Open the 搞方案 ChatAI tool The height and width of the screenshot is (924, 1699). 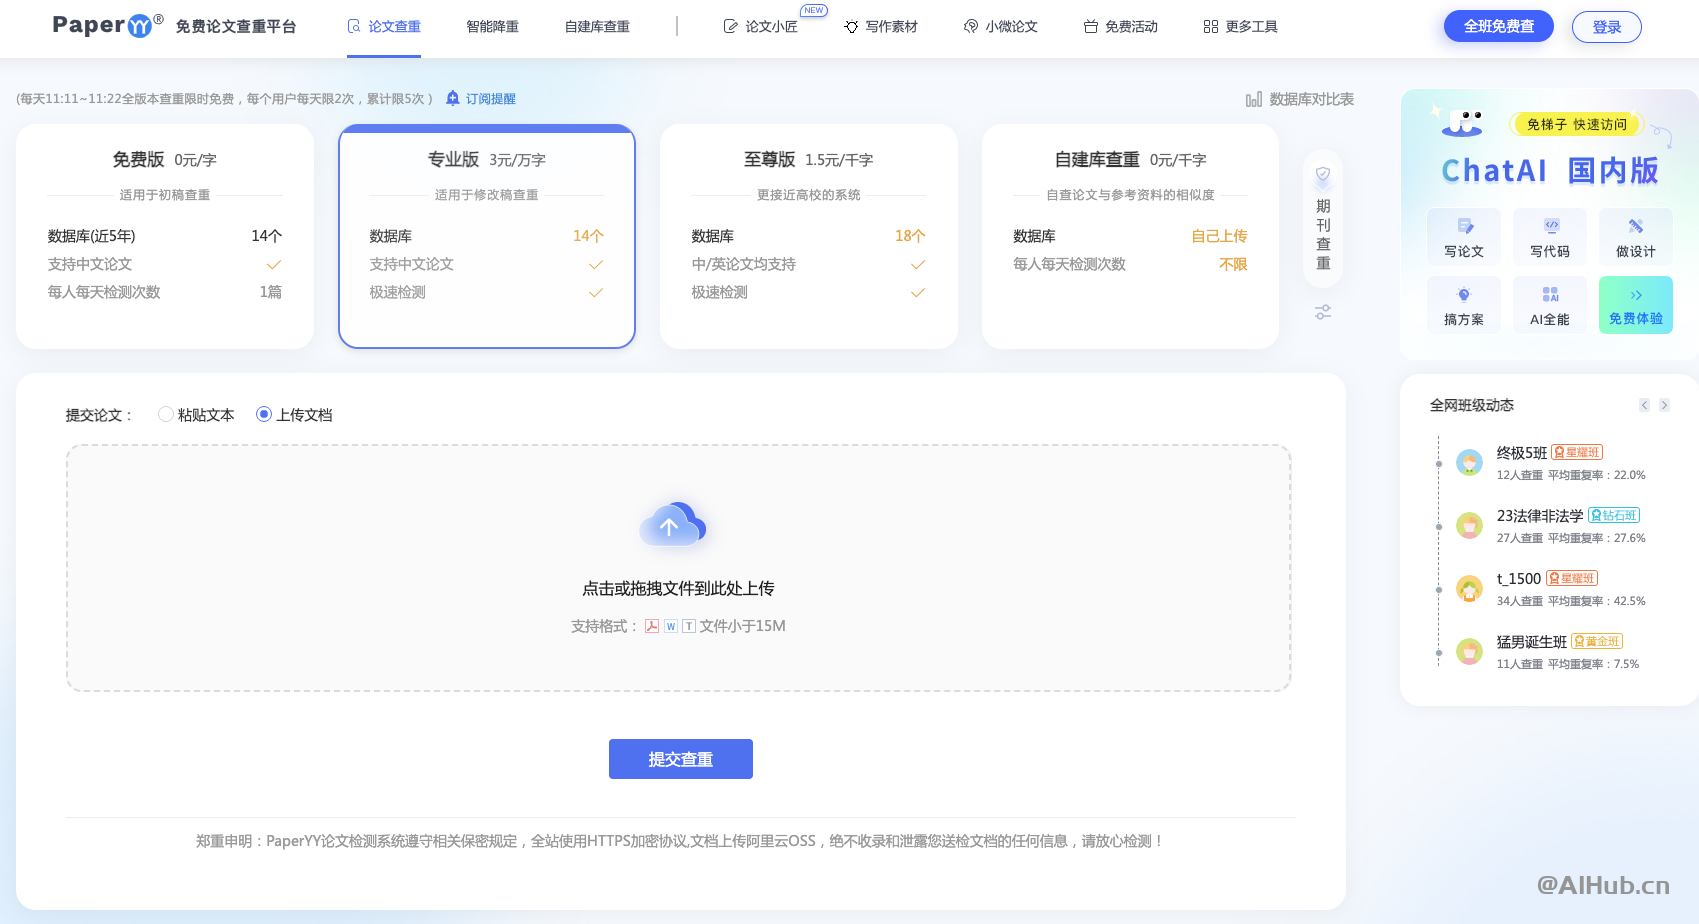pyautogui.click(x=1464, y=304)
